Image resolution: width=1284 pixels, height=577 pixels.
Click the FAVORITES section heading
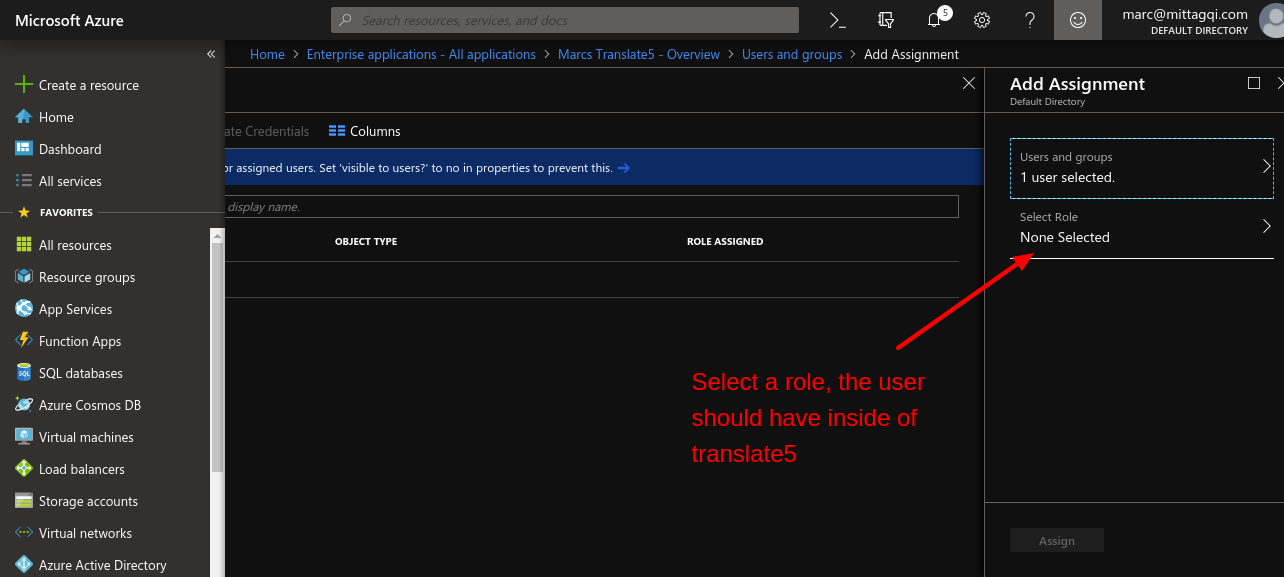pos(66,212)
